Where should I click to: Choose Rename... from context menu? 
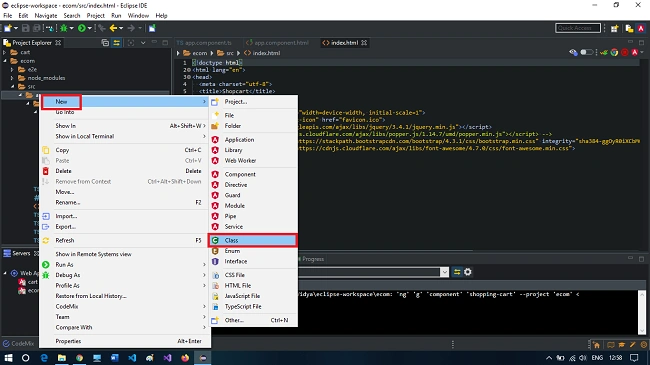pyautogui.click(x=124, y=202)
